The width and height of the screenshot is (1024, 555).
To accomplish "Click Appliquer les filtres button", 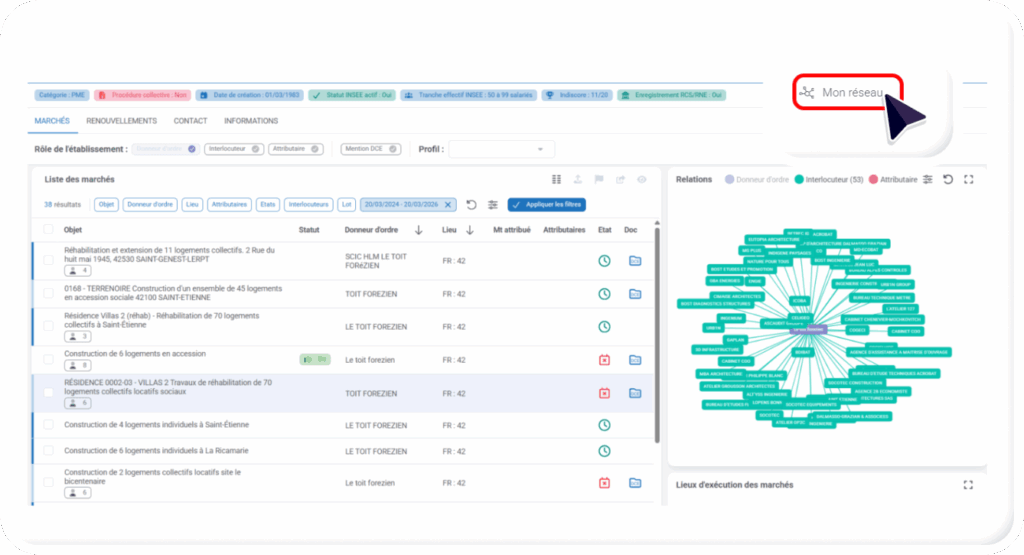I will tap(546, 204).
